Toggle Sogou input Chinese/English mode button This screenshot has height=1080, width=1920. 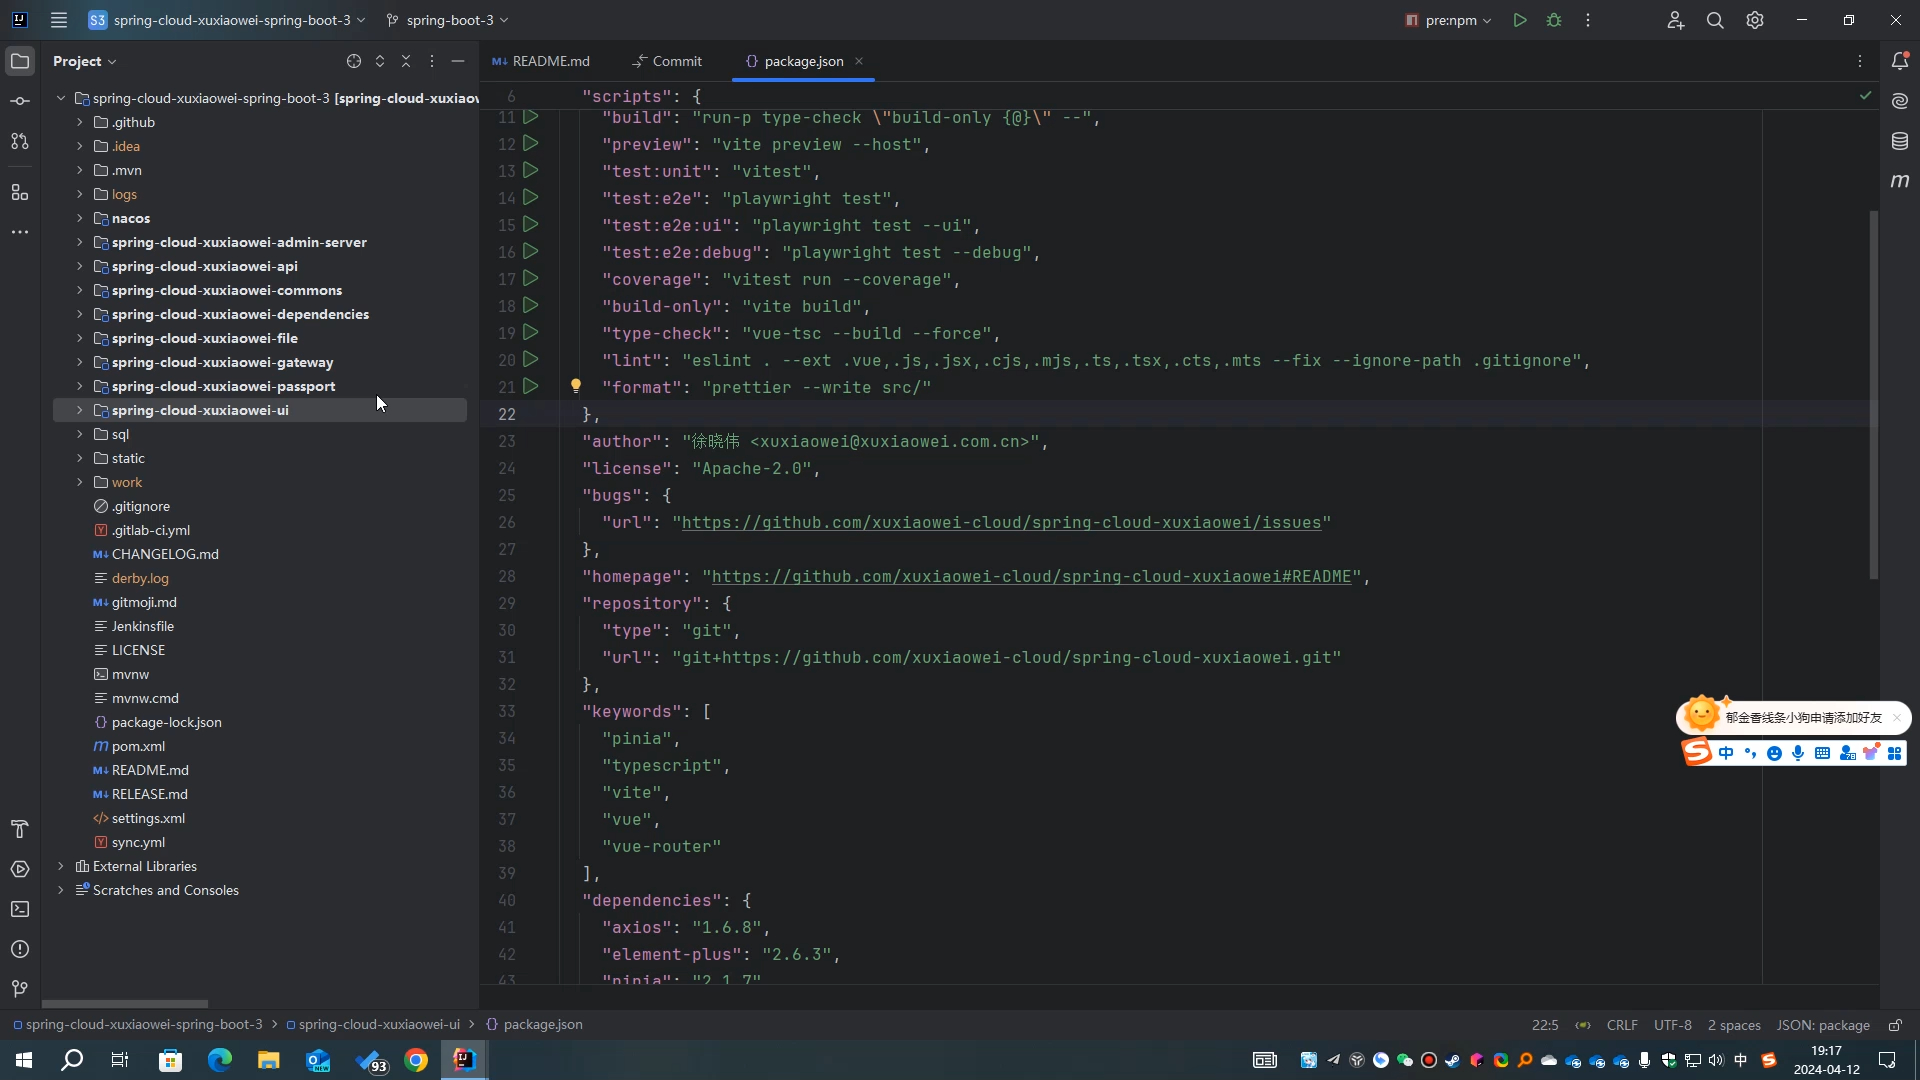pos(1726,753)
